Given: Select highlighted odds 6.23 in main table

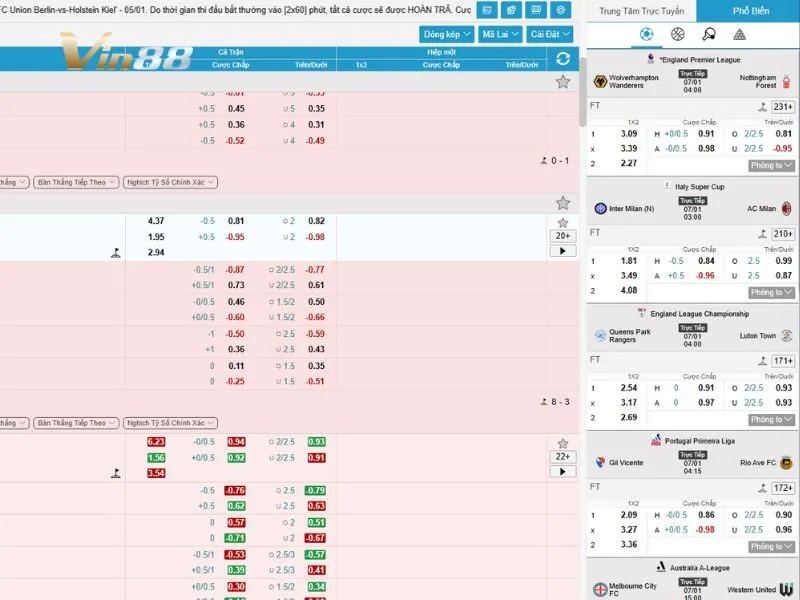Looking at the screenshot, I should click(156, 442).
